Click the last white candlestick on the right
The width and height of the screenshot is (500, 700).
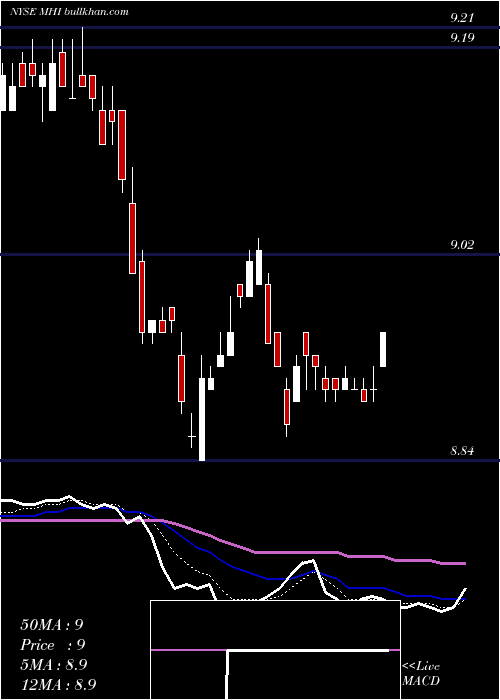pyautogui.click(x=383, y=350)
